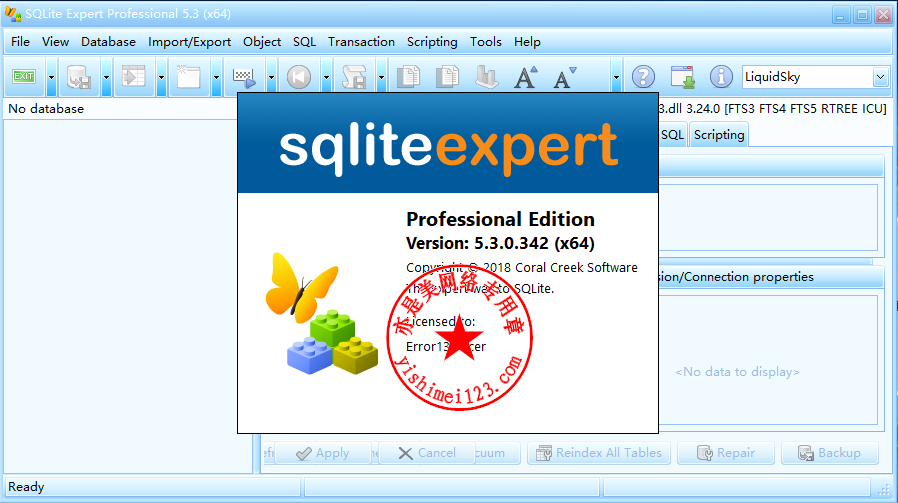This screenshot has width=898, height=503.
Task: Click the execute SQL checkered-flag icon
Action: click(x=243, y=77)
